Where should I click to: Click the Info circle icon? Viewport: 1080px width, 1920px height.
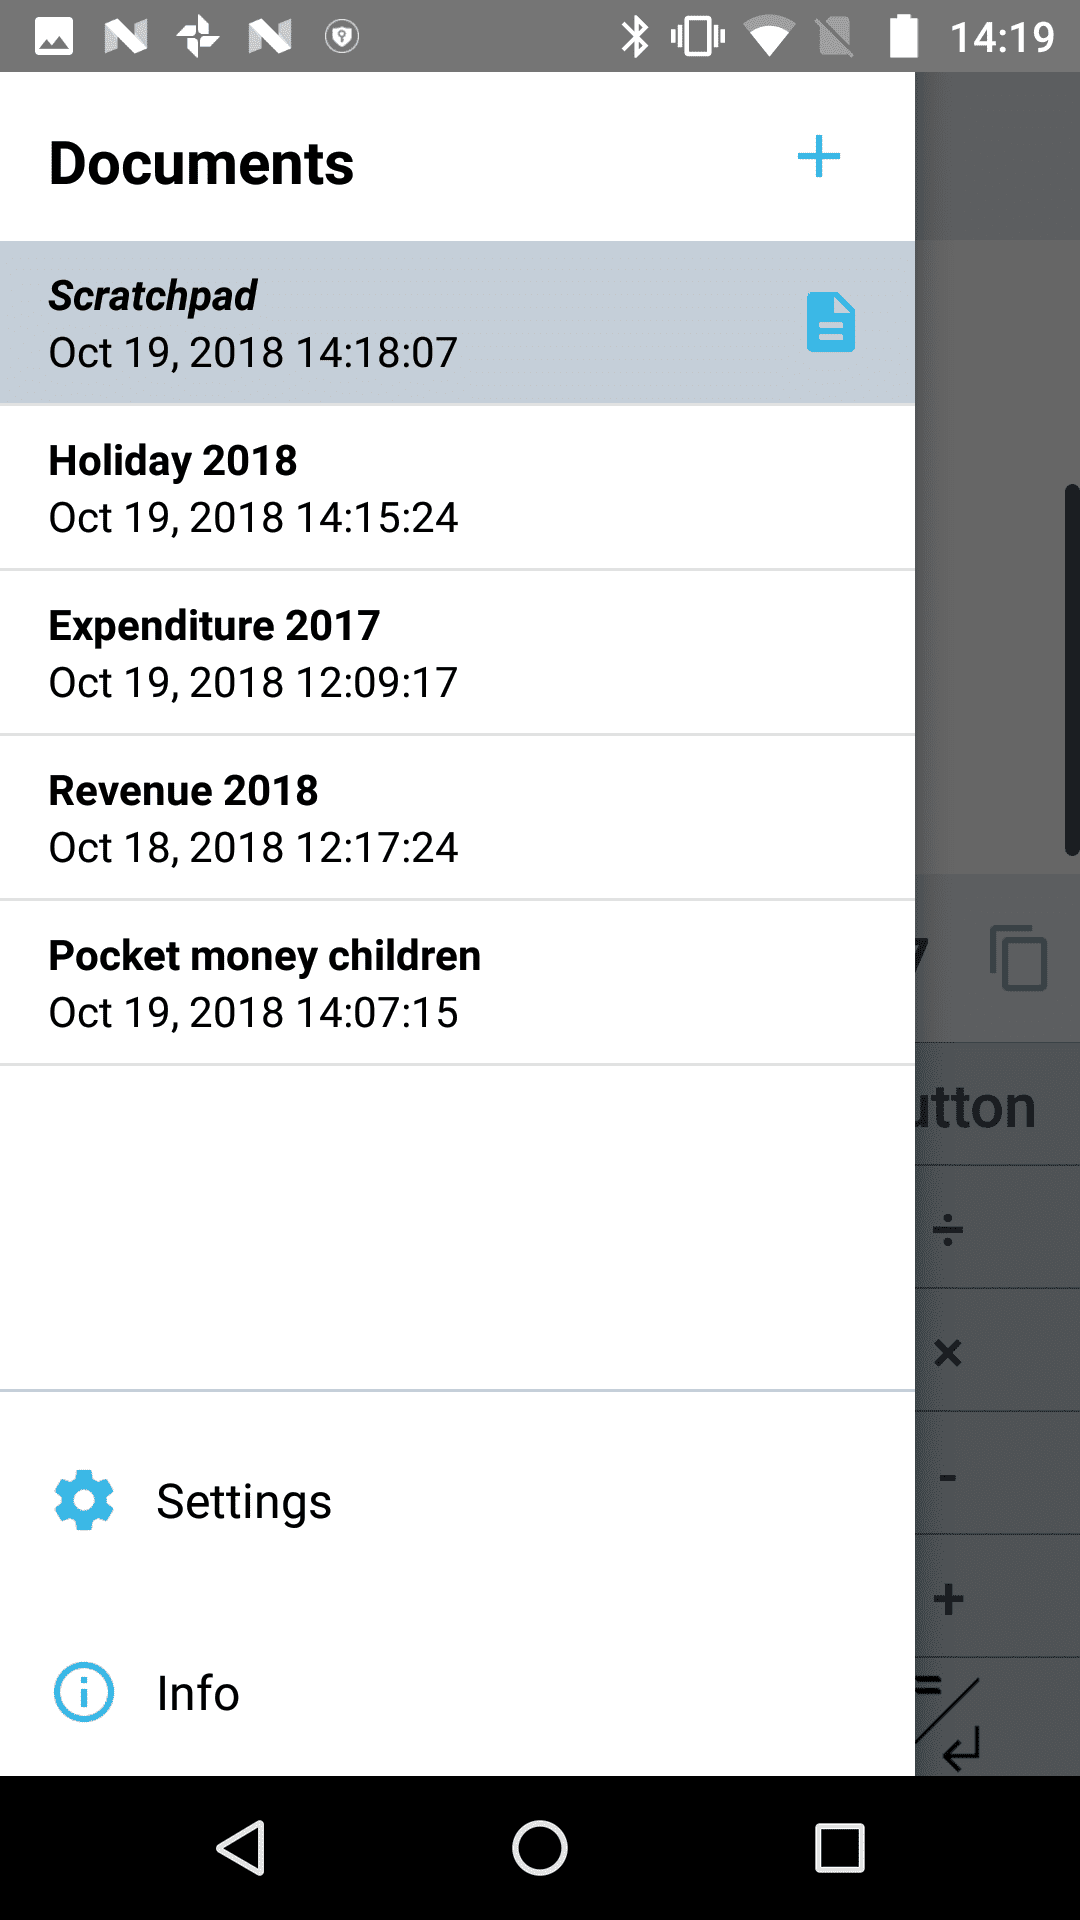[84, 1692]
